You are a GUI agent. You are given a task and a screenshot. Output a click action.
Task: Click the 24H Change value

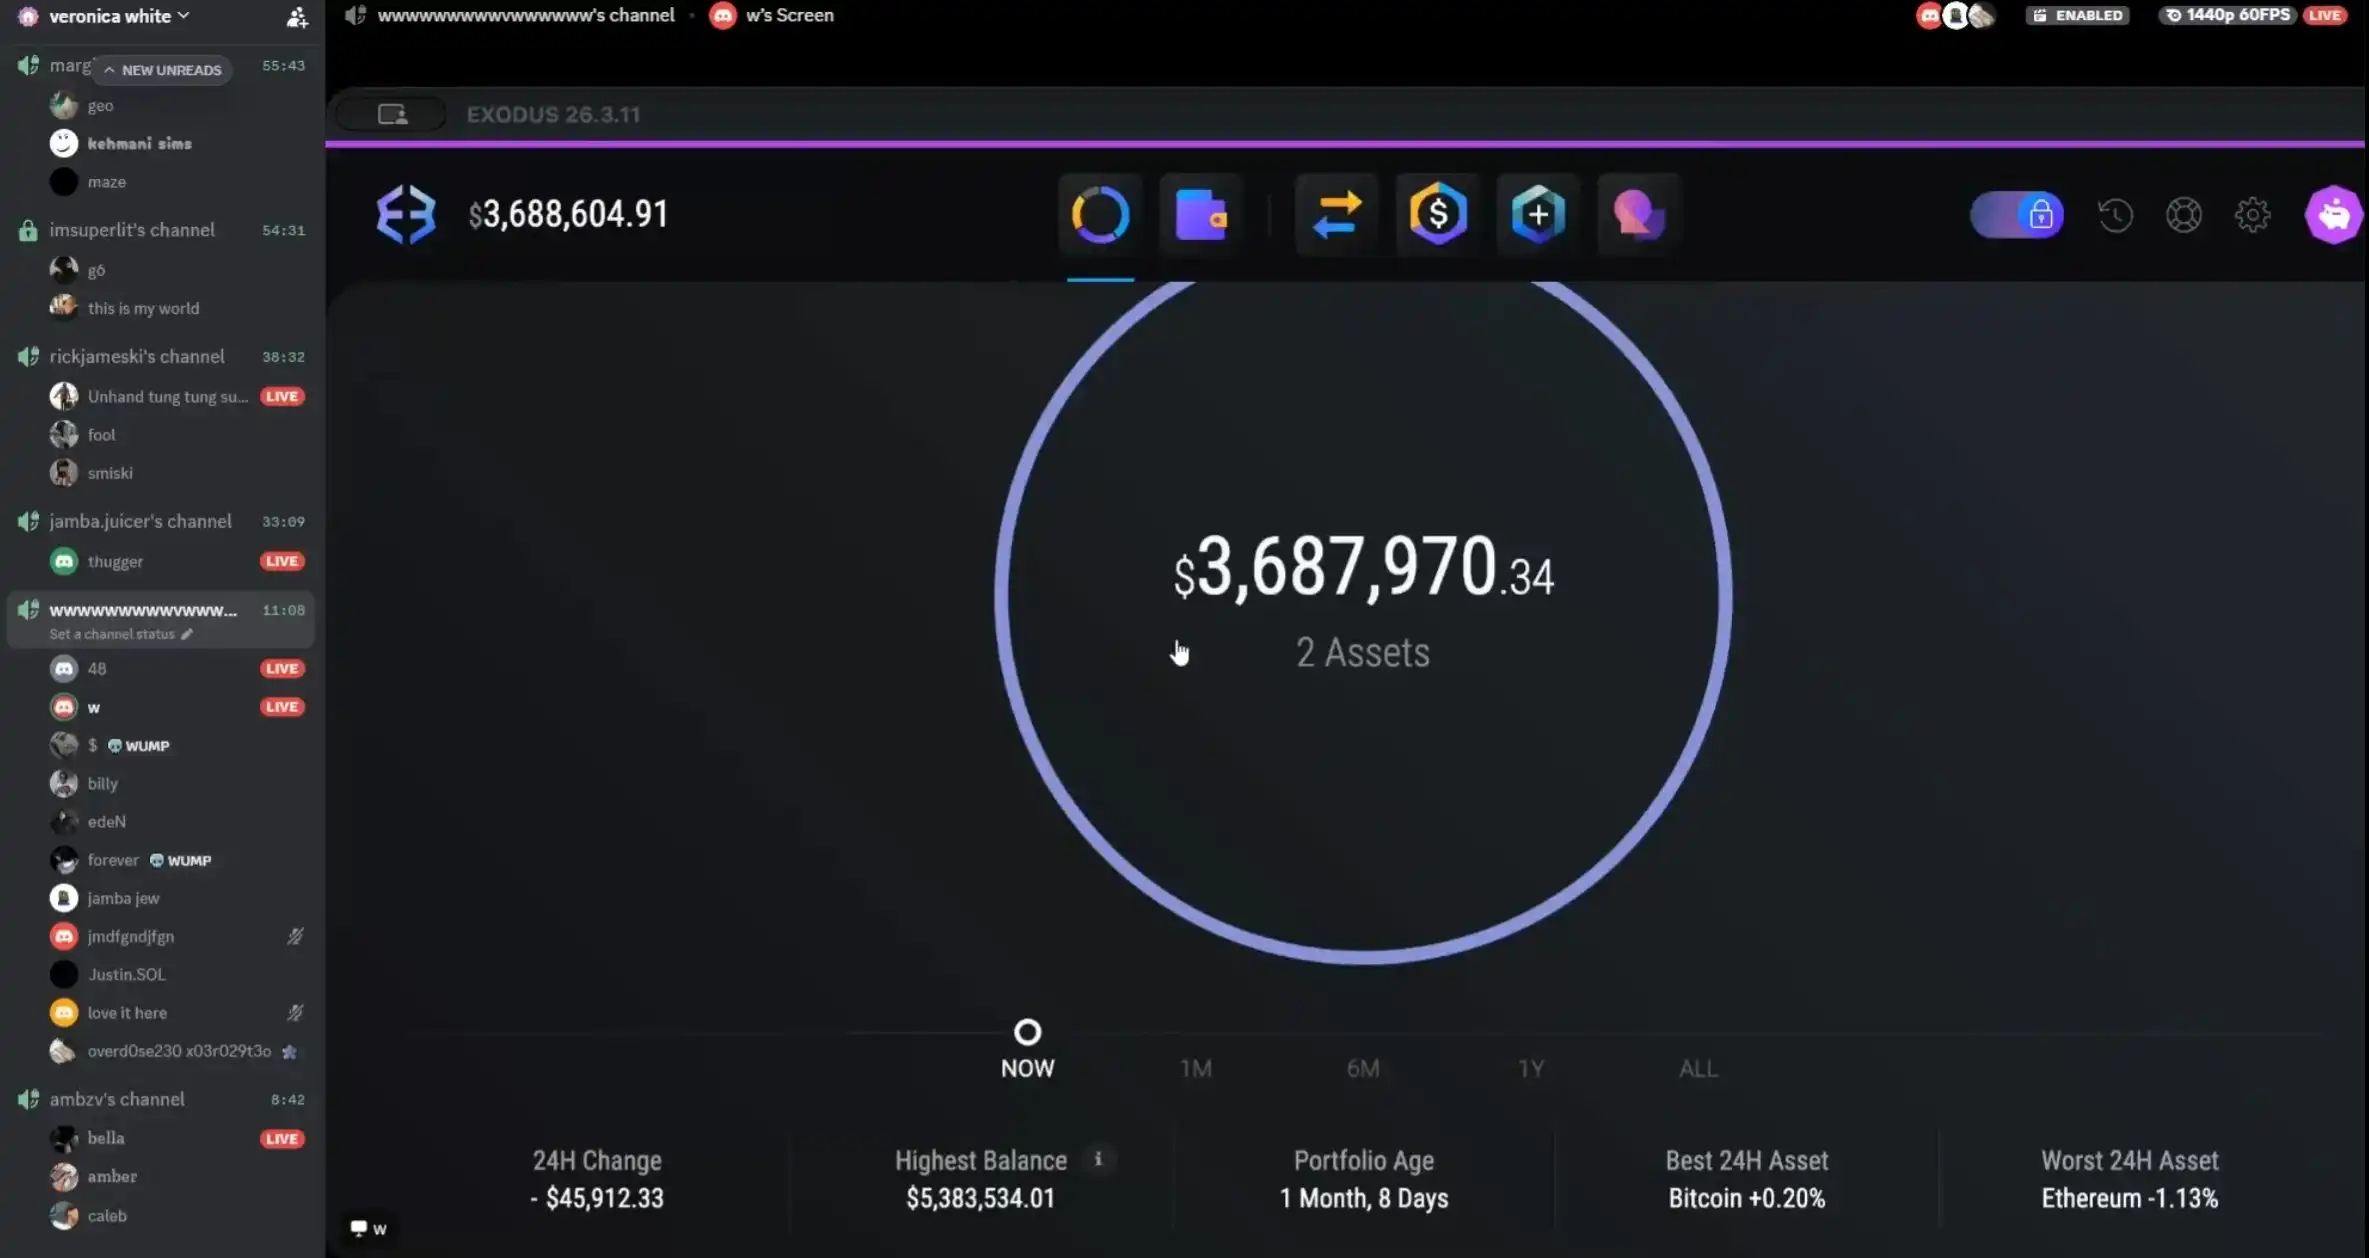click(x=597, y=1198)
